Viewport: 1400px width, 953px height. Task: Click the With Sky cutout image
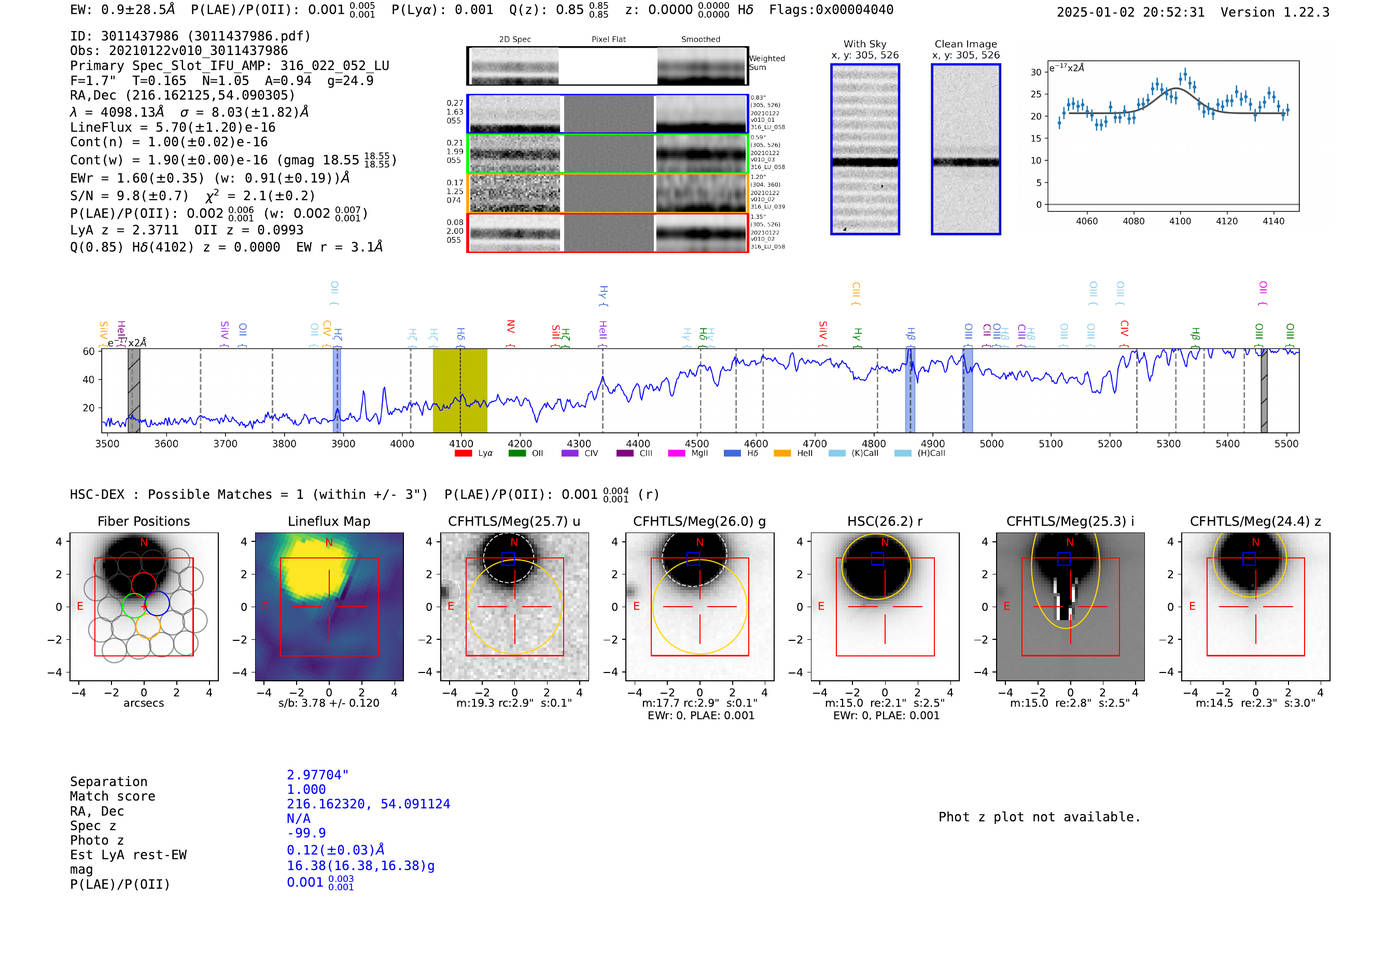tap(865, 149)
